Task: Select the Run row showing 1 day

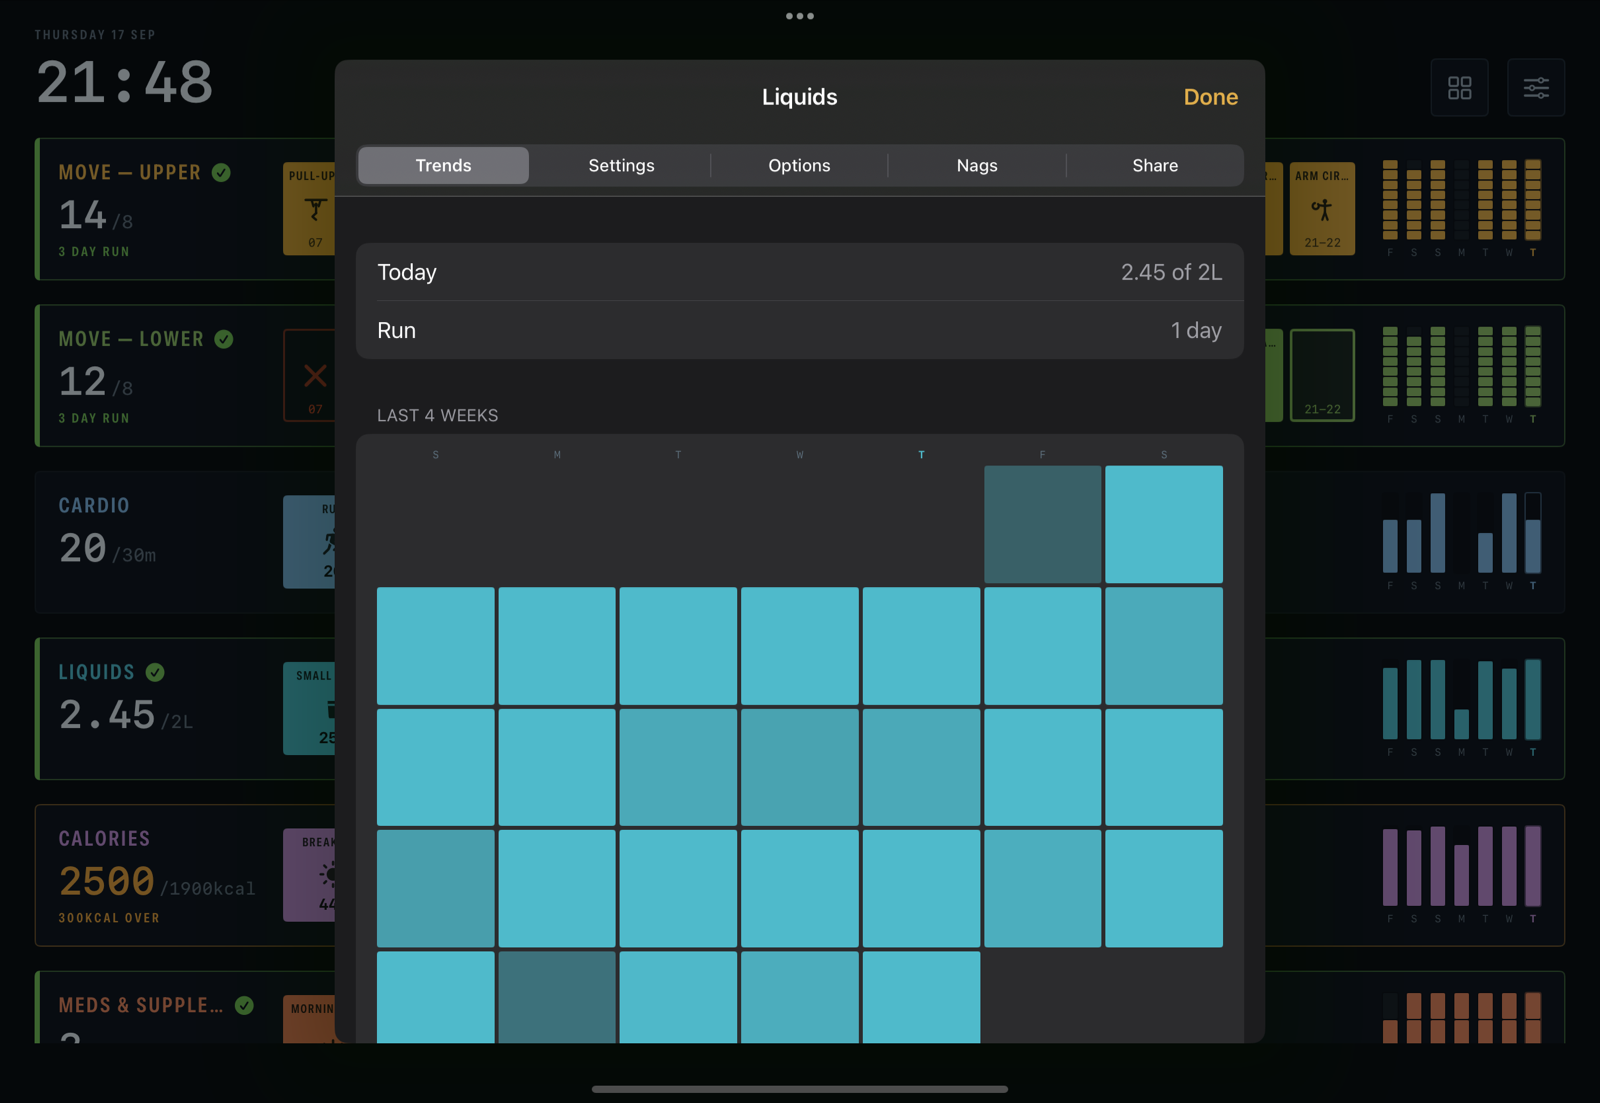Action: 800,330
